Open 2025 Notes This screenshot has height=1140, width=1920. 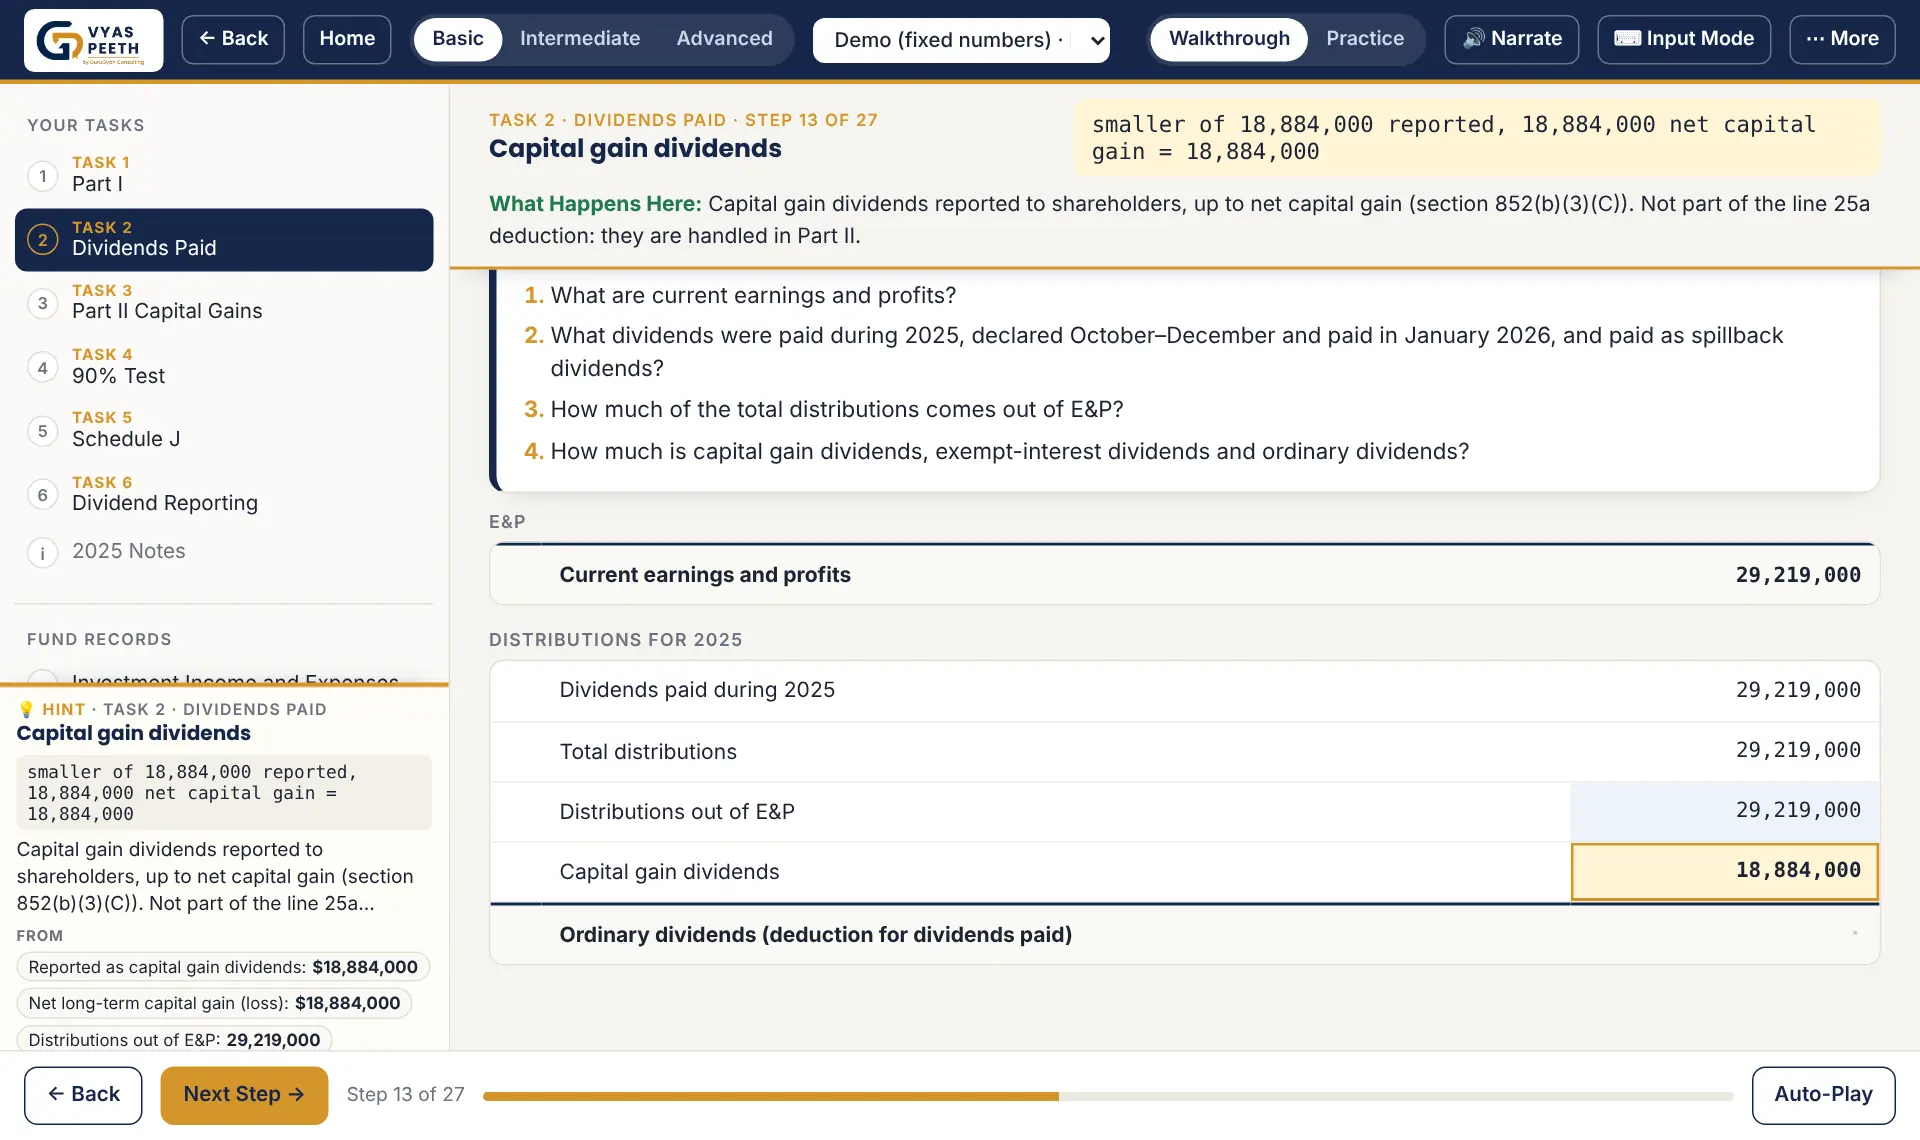(x=224, y=551)
